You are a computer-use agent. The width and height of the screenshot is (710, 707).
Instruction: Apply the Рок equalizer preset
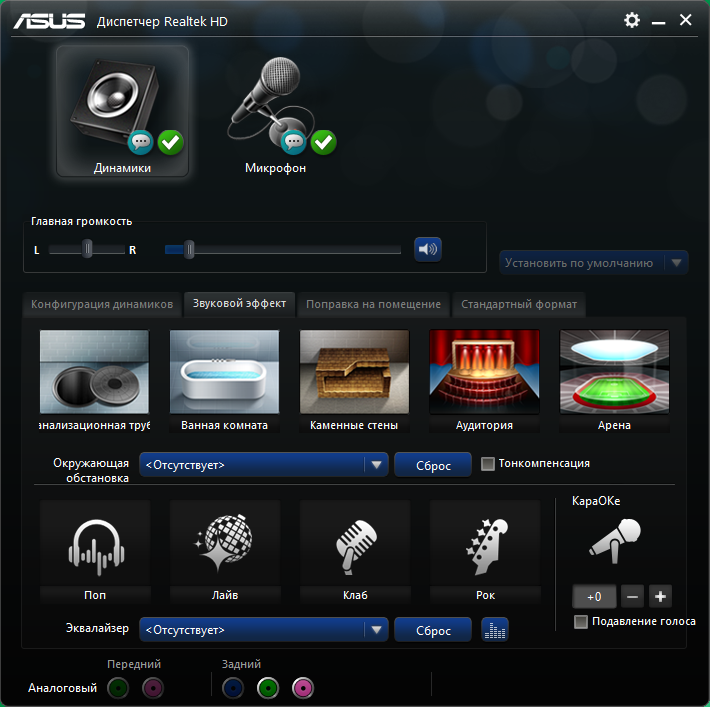[485, 552]
